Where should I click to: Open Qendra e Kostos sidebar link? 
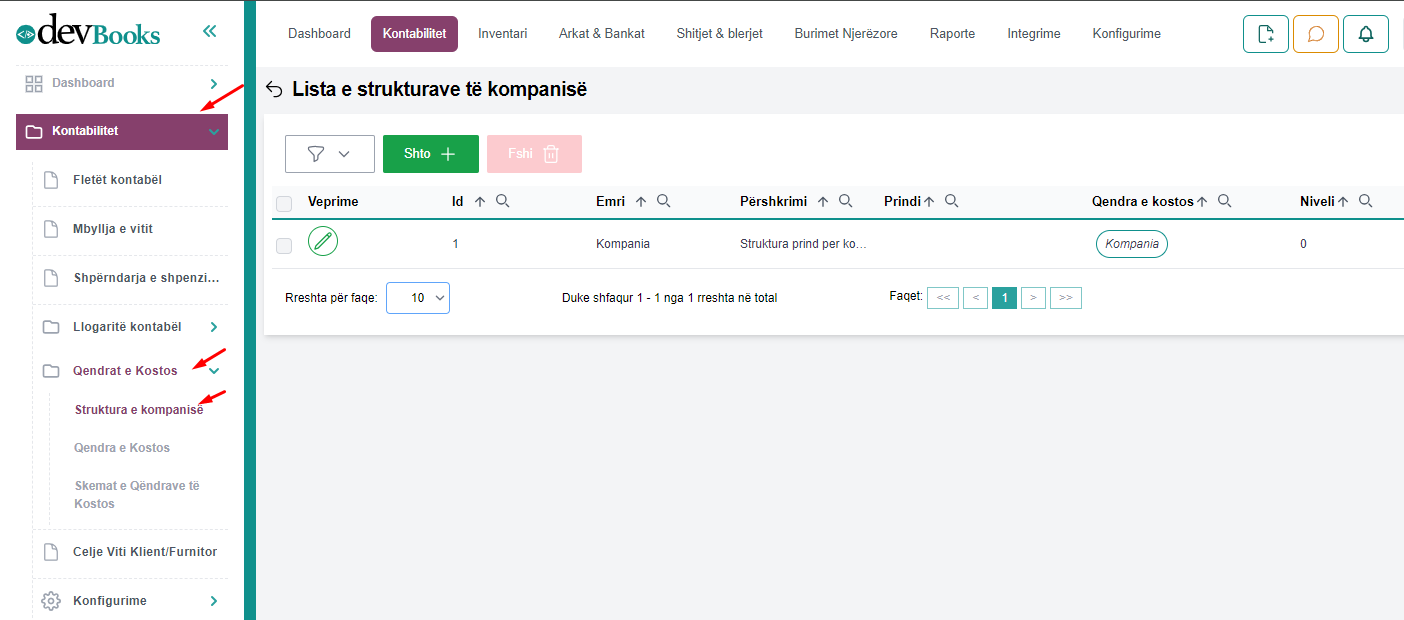pos(122,448)
